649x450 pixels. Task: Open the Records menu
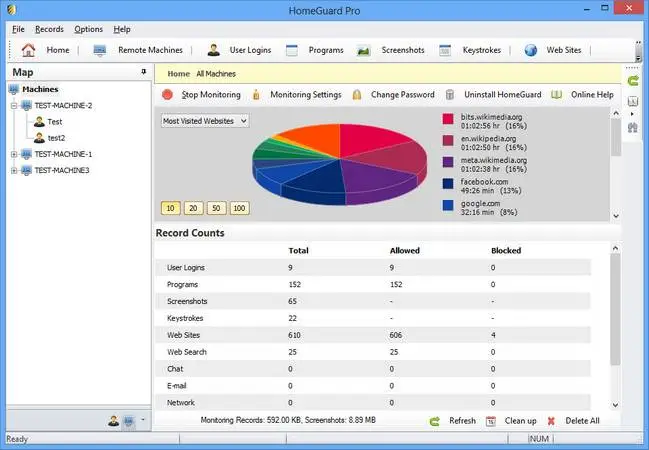pos(49,29)
